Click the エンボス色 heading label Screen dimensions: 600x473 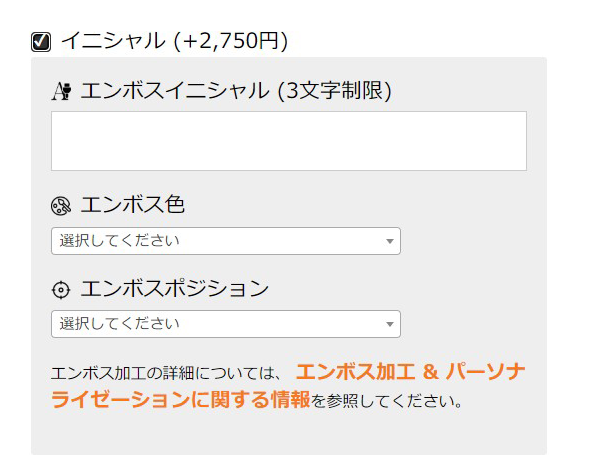133,205
